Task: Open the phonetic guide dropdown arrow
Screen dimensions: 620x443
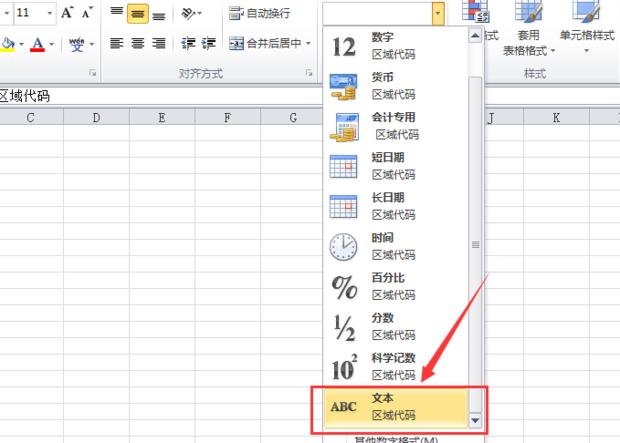Action: coord(92,44)
